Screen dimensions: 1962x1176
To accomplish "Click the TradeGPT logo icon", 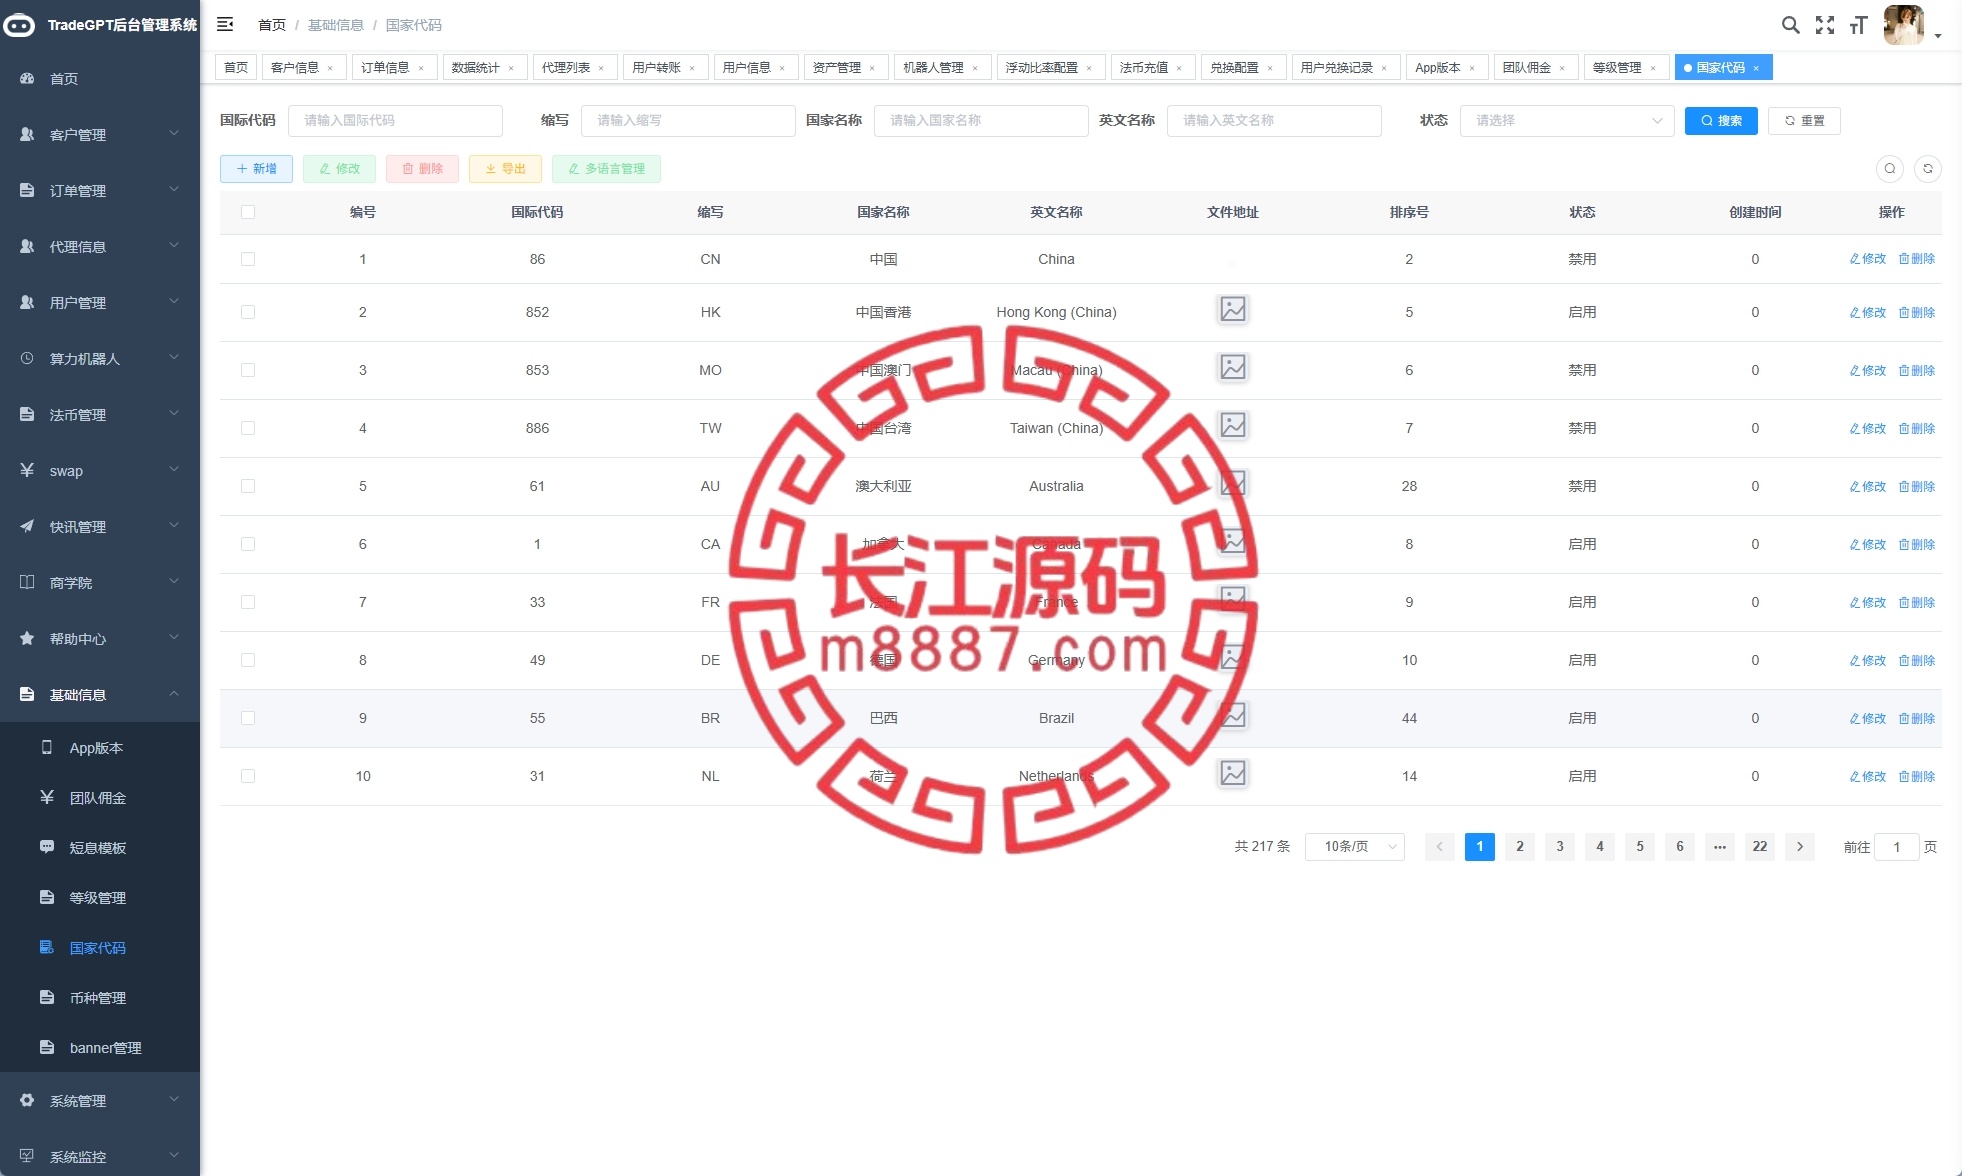I will (19, 25).
